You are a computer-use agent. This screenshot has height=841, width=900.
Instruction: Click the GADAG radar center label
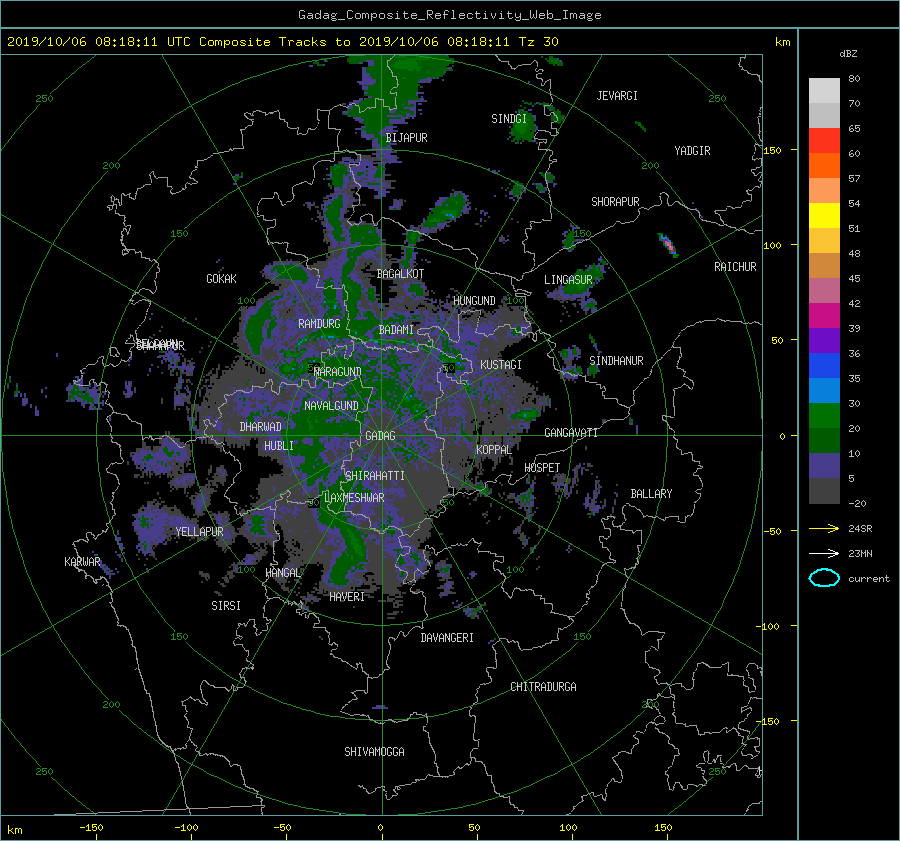(381, 436)
